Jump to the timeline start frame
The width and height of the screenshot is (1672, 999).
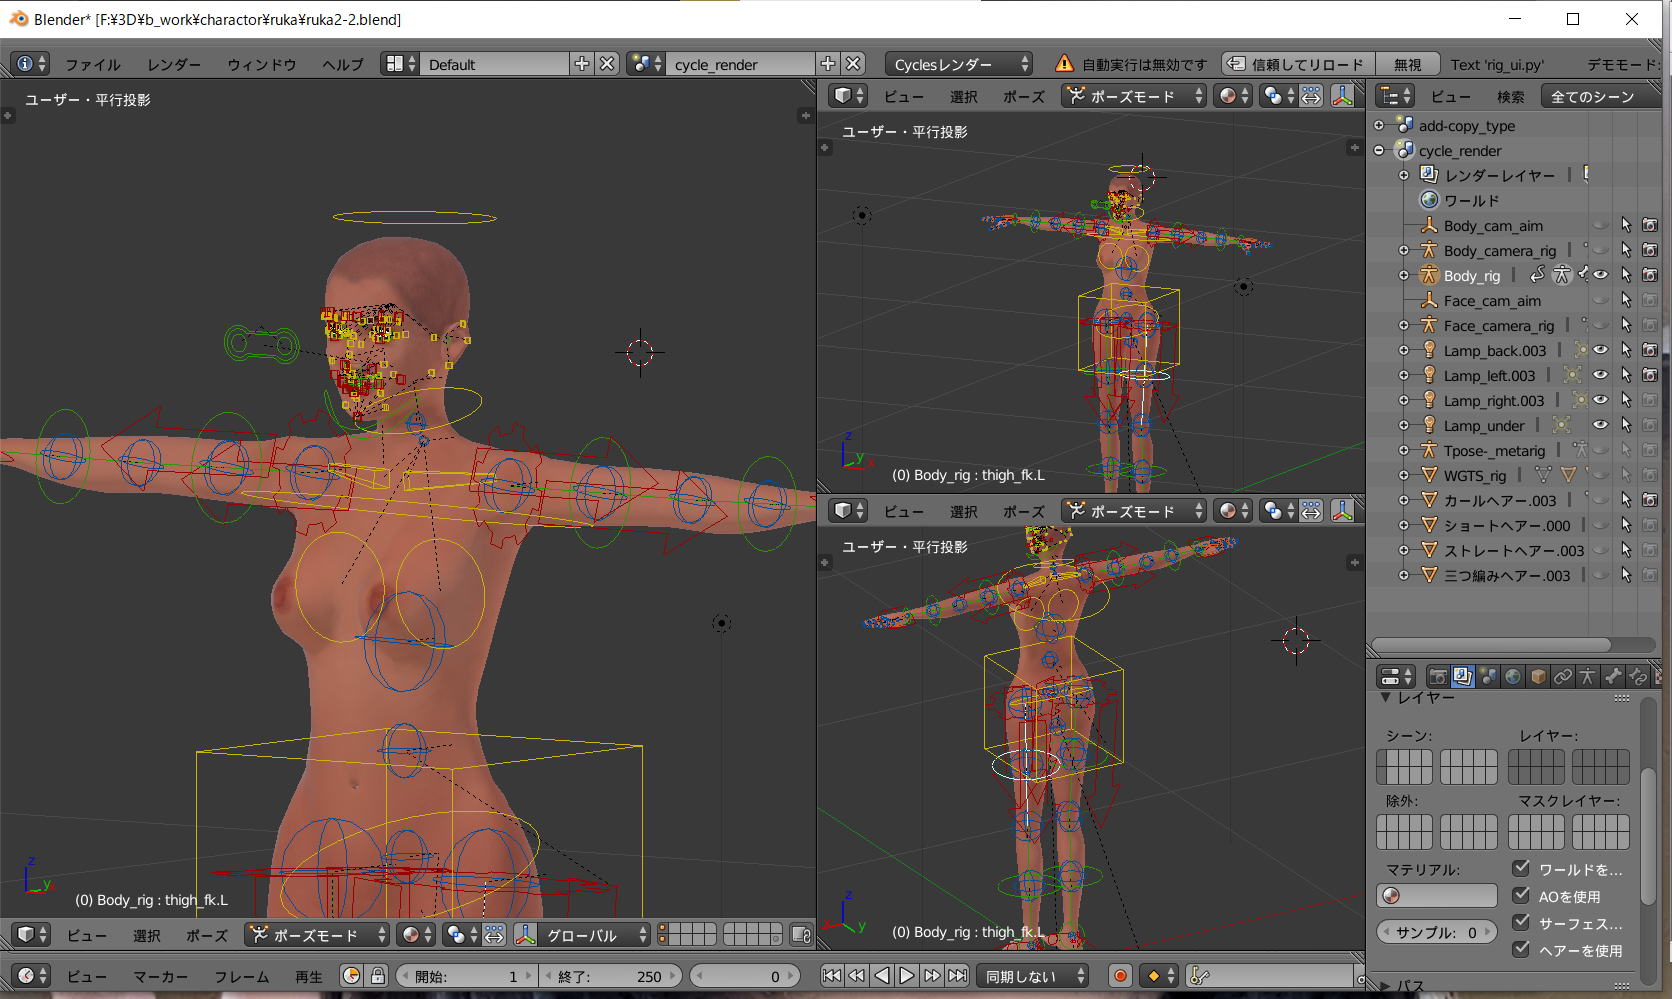[832, 976]
